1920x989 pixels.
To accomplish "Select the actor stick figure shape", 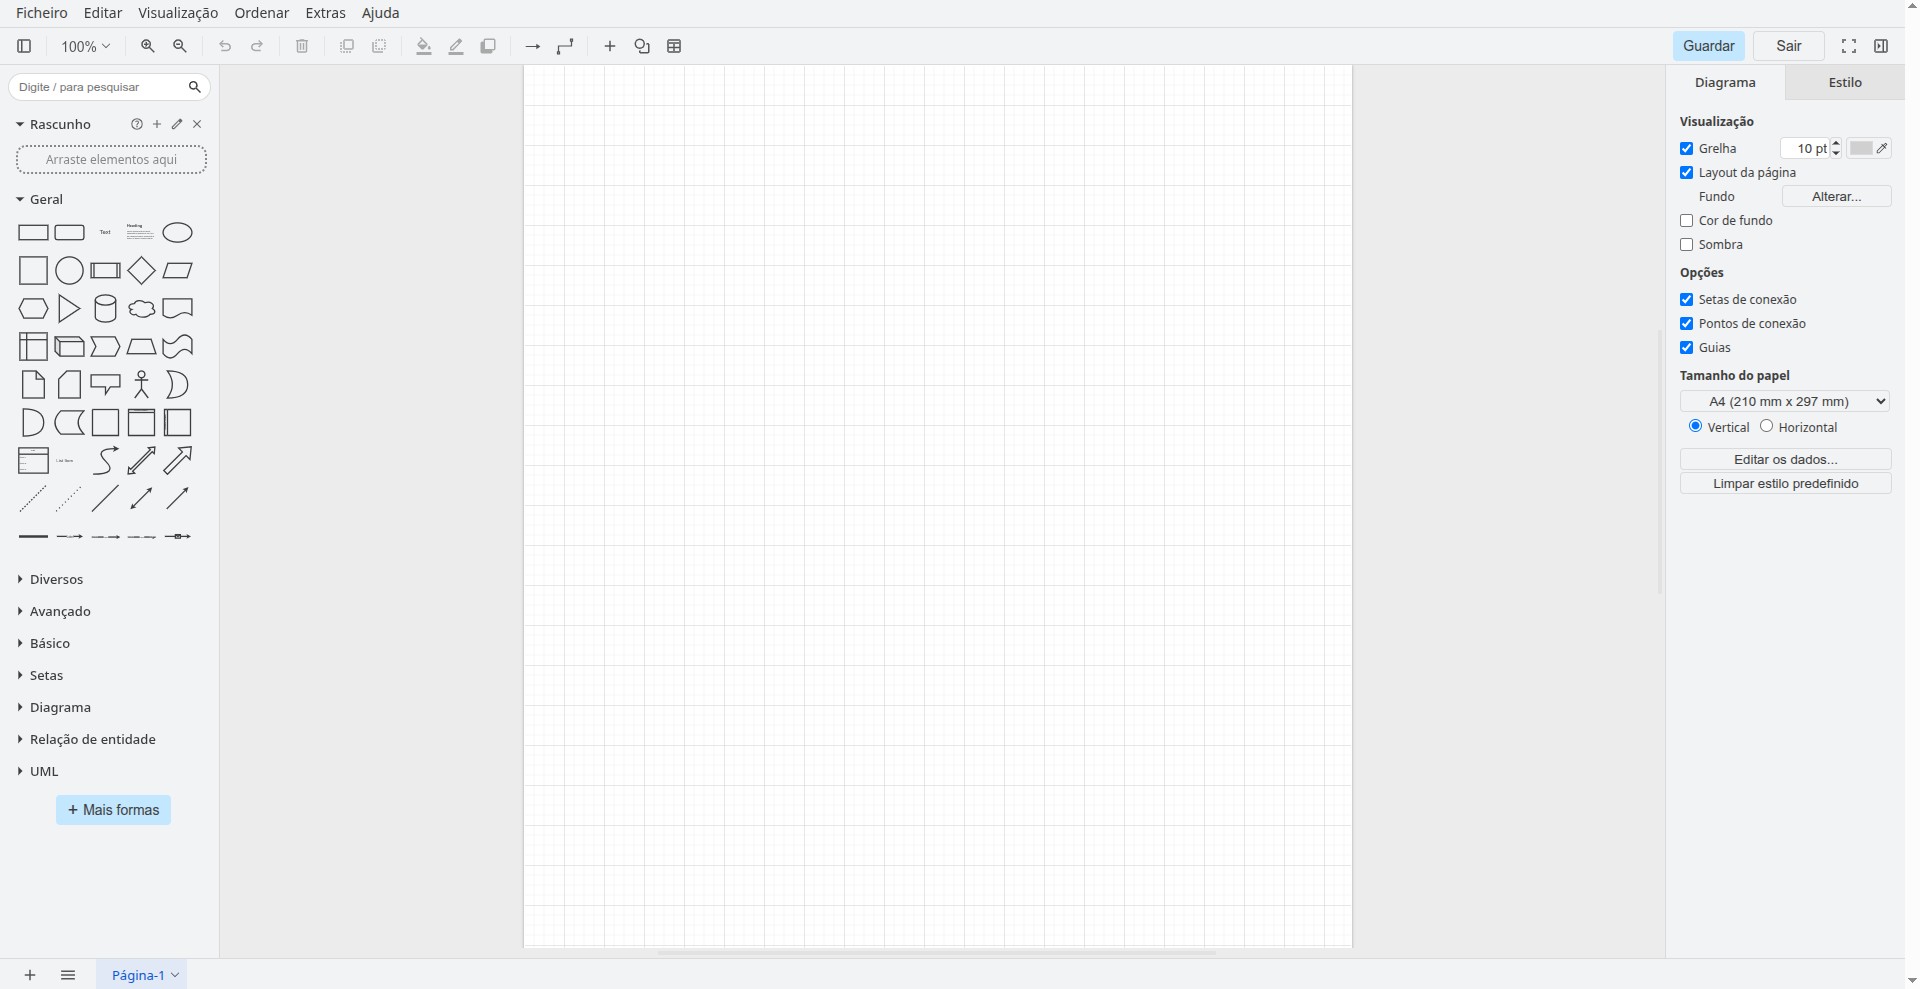I will click(141, 385).
